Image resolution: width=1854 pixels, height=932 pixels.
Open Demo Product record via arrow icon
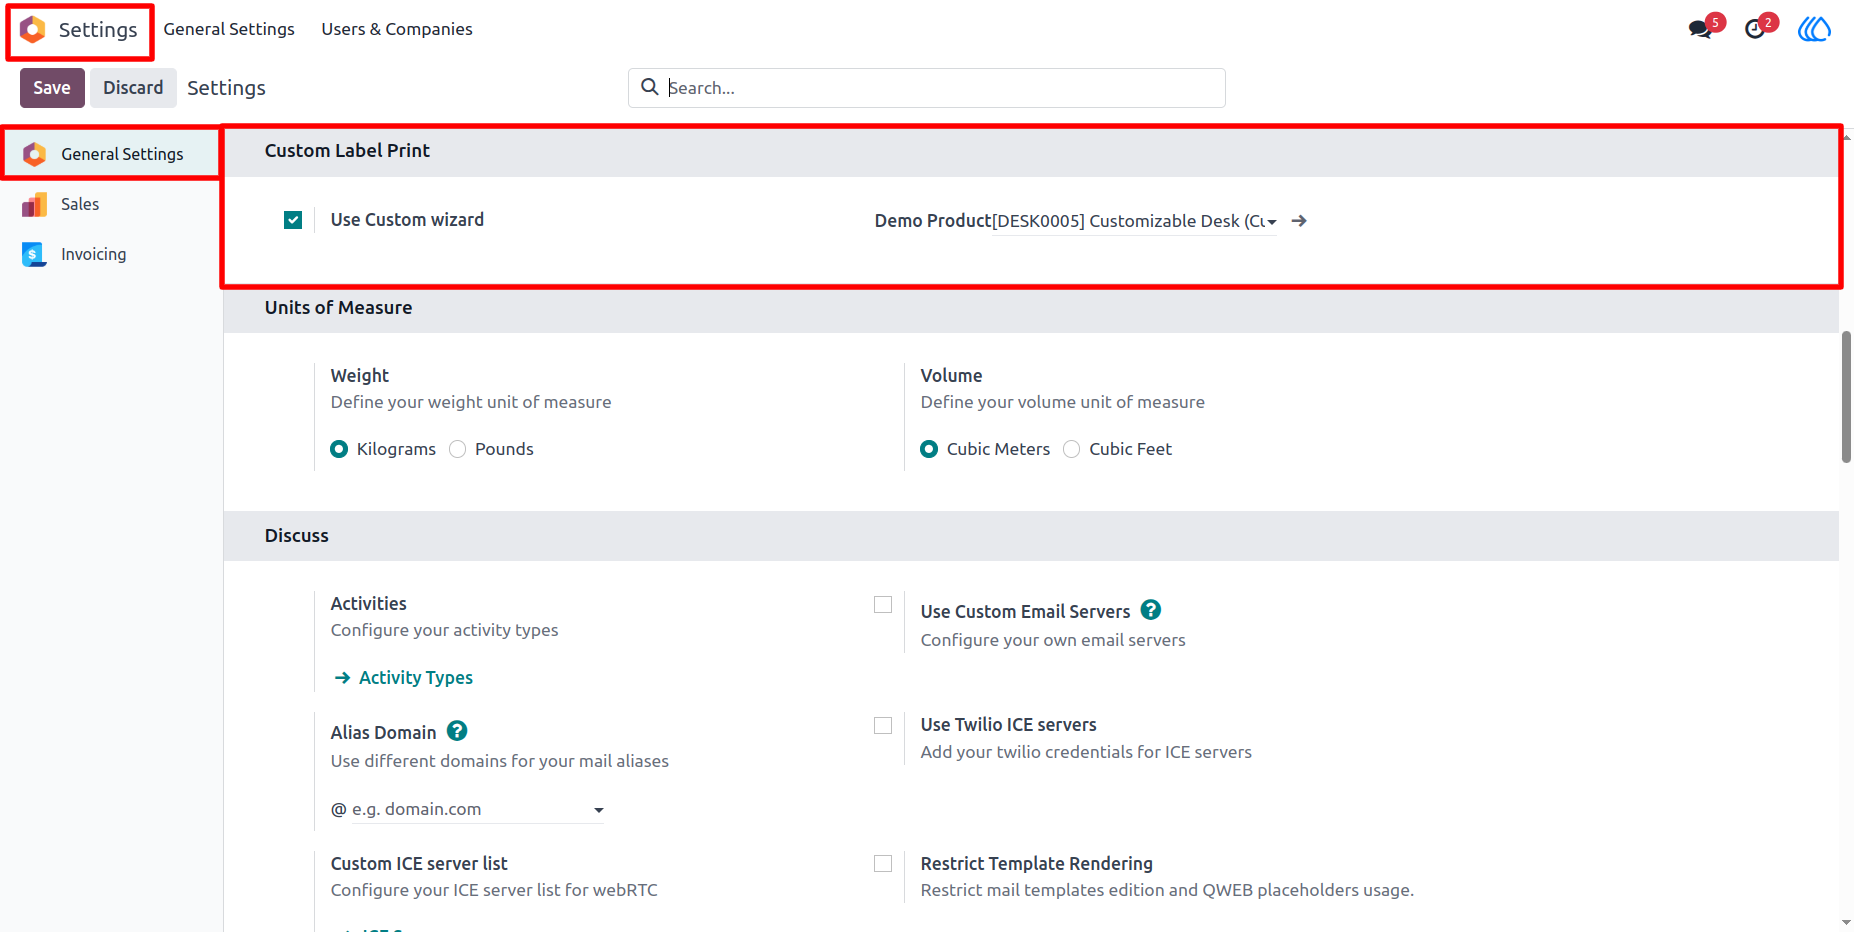click(x=1299, y=221)
